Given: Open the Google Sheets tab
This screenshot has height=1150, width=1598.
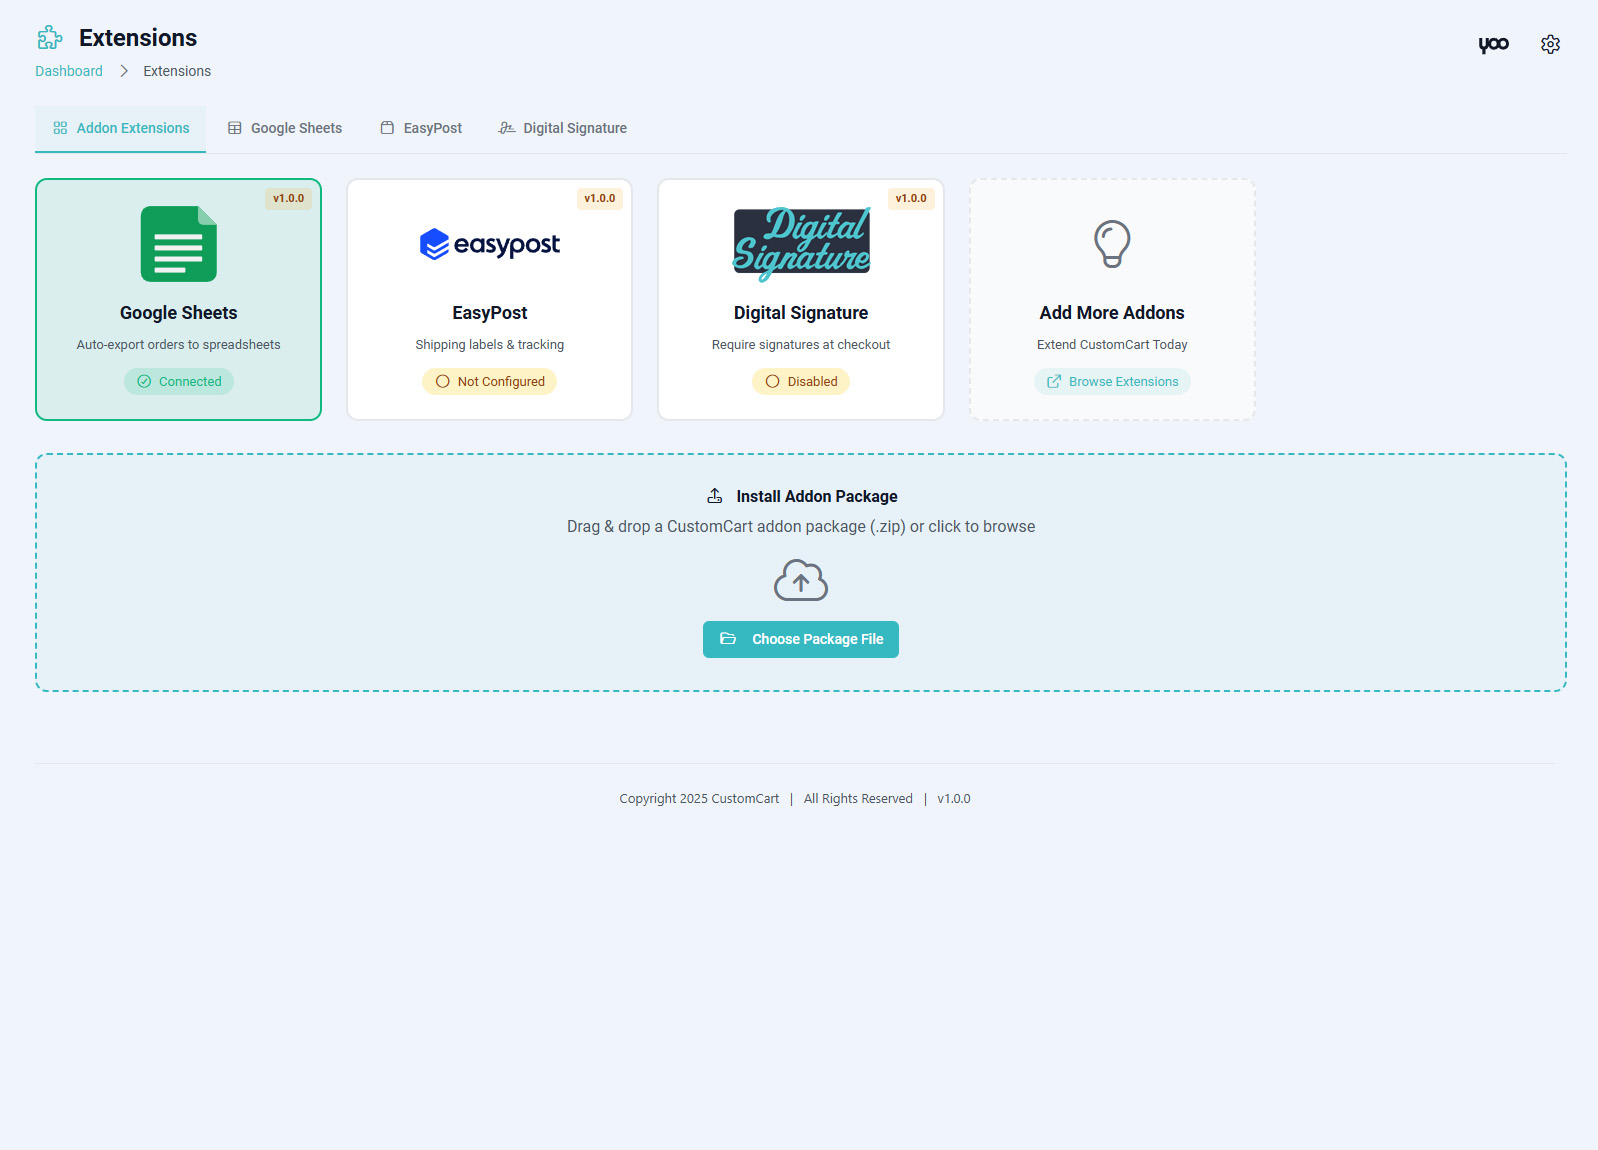Looking at the screenshot, I should pos(285,128).
